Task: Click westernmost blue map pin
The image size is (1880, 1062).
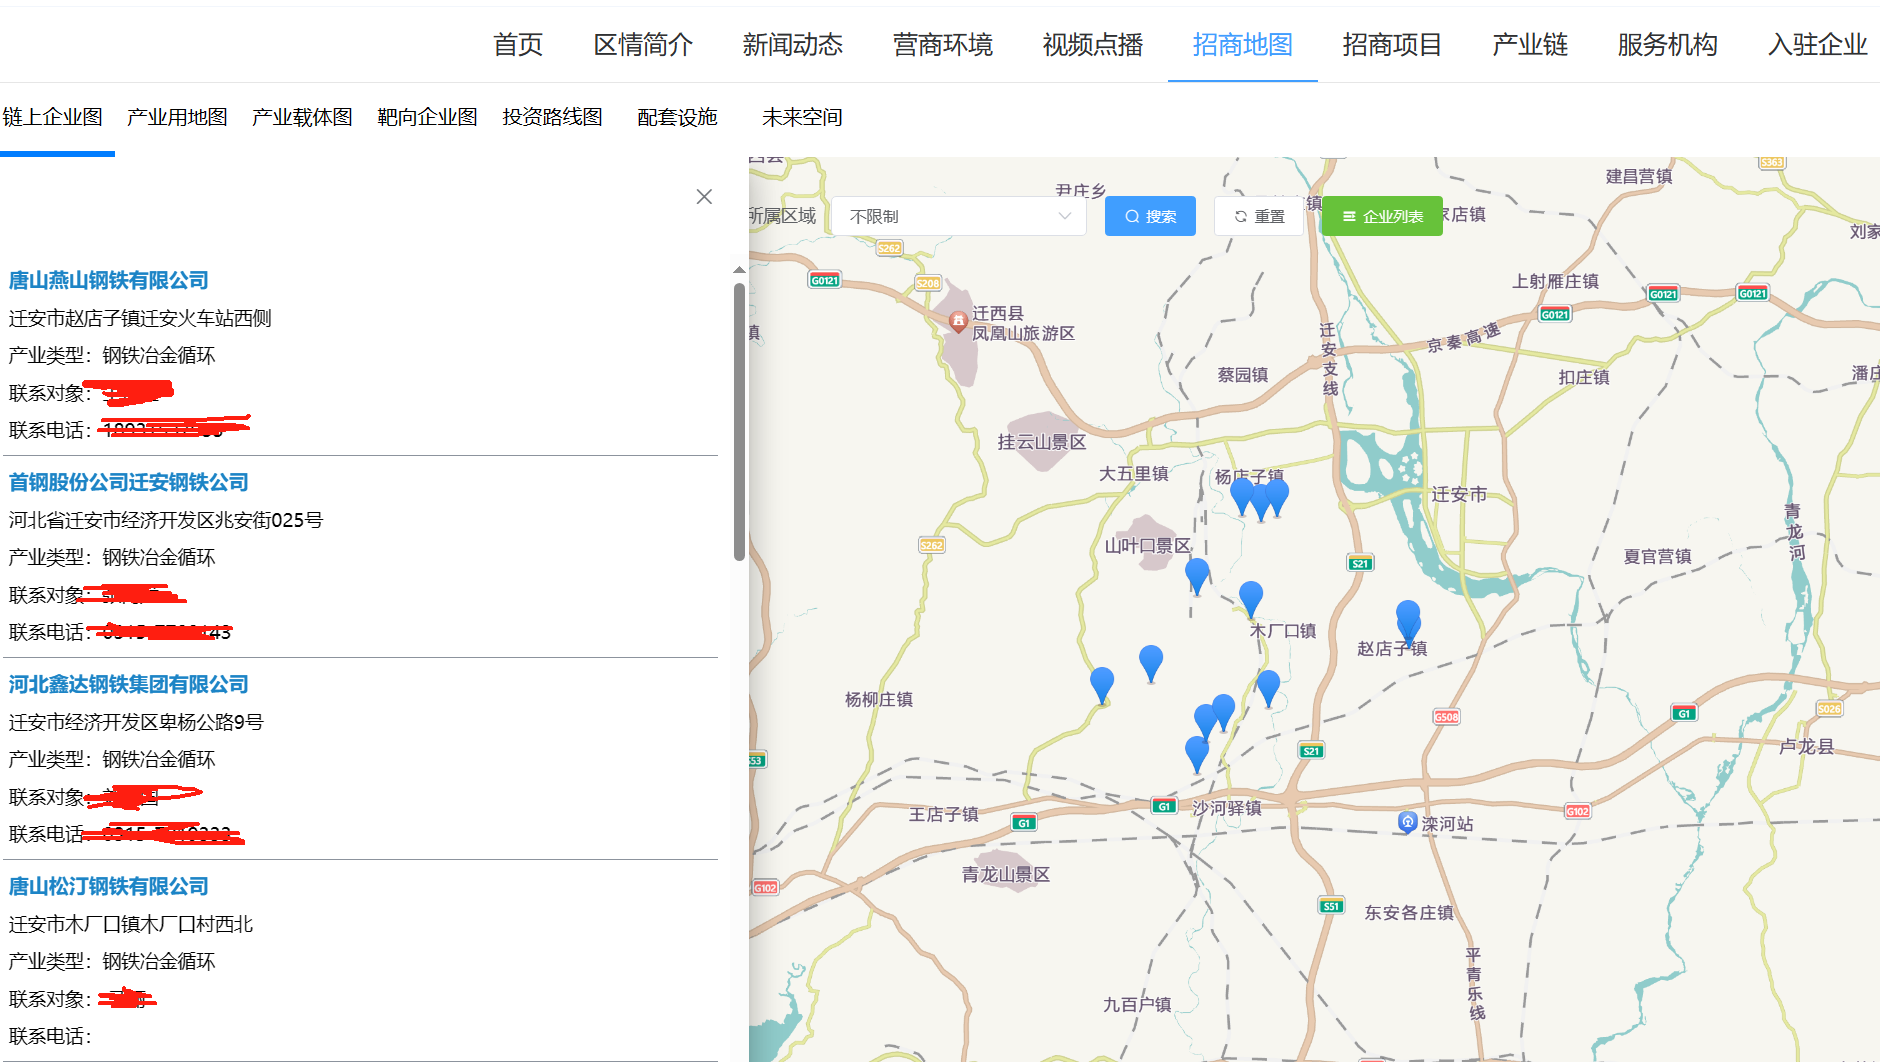Action: [1102, 685]
